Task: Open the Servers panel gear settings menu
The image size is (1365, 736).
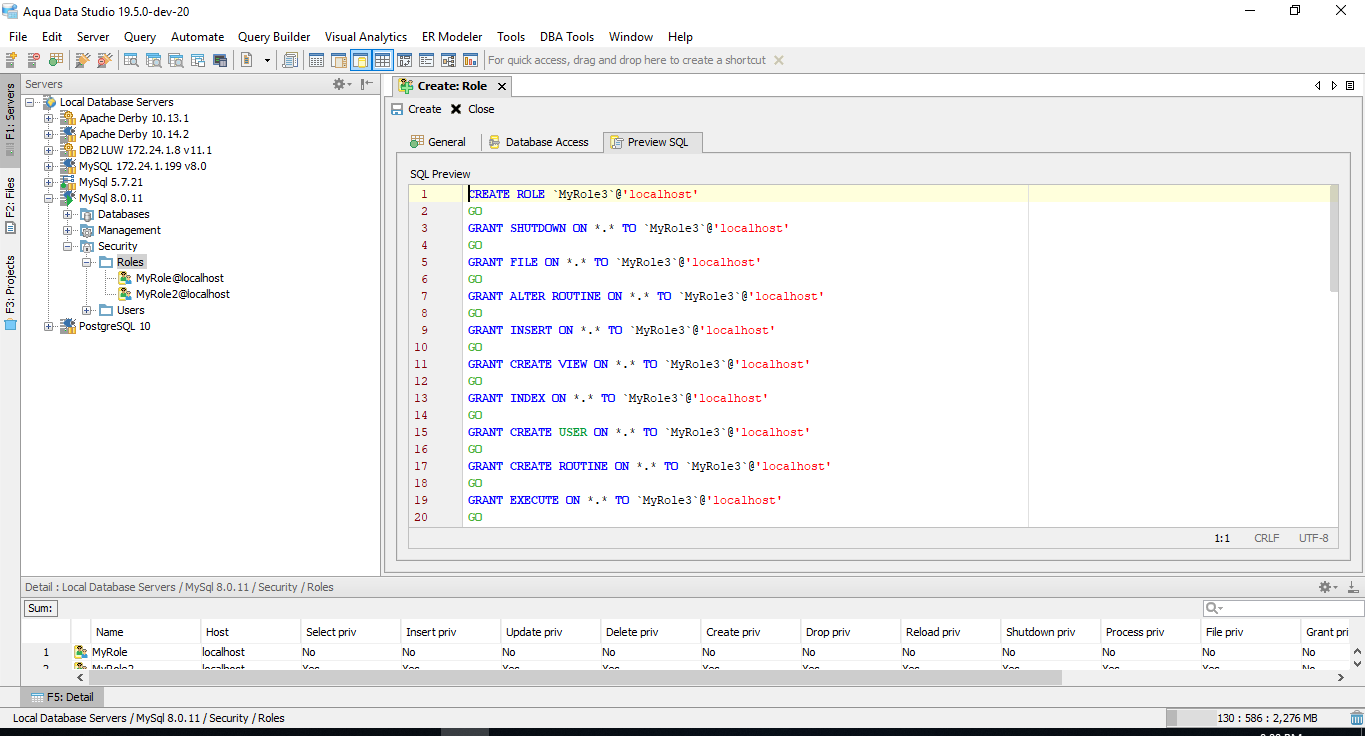Action: 341,85
